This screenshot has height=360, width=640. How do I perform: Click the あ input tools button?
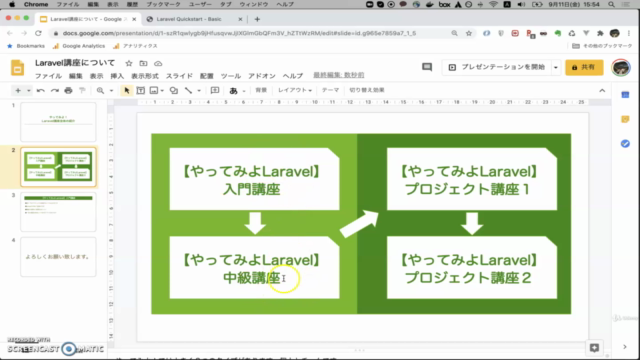[233, 91]
